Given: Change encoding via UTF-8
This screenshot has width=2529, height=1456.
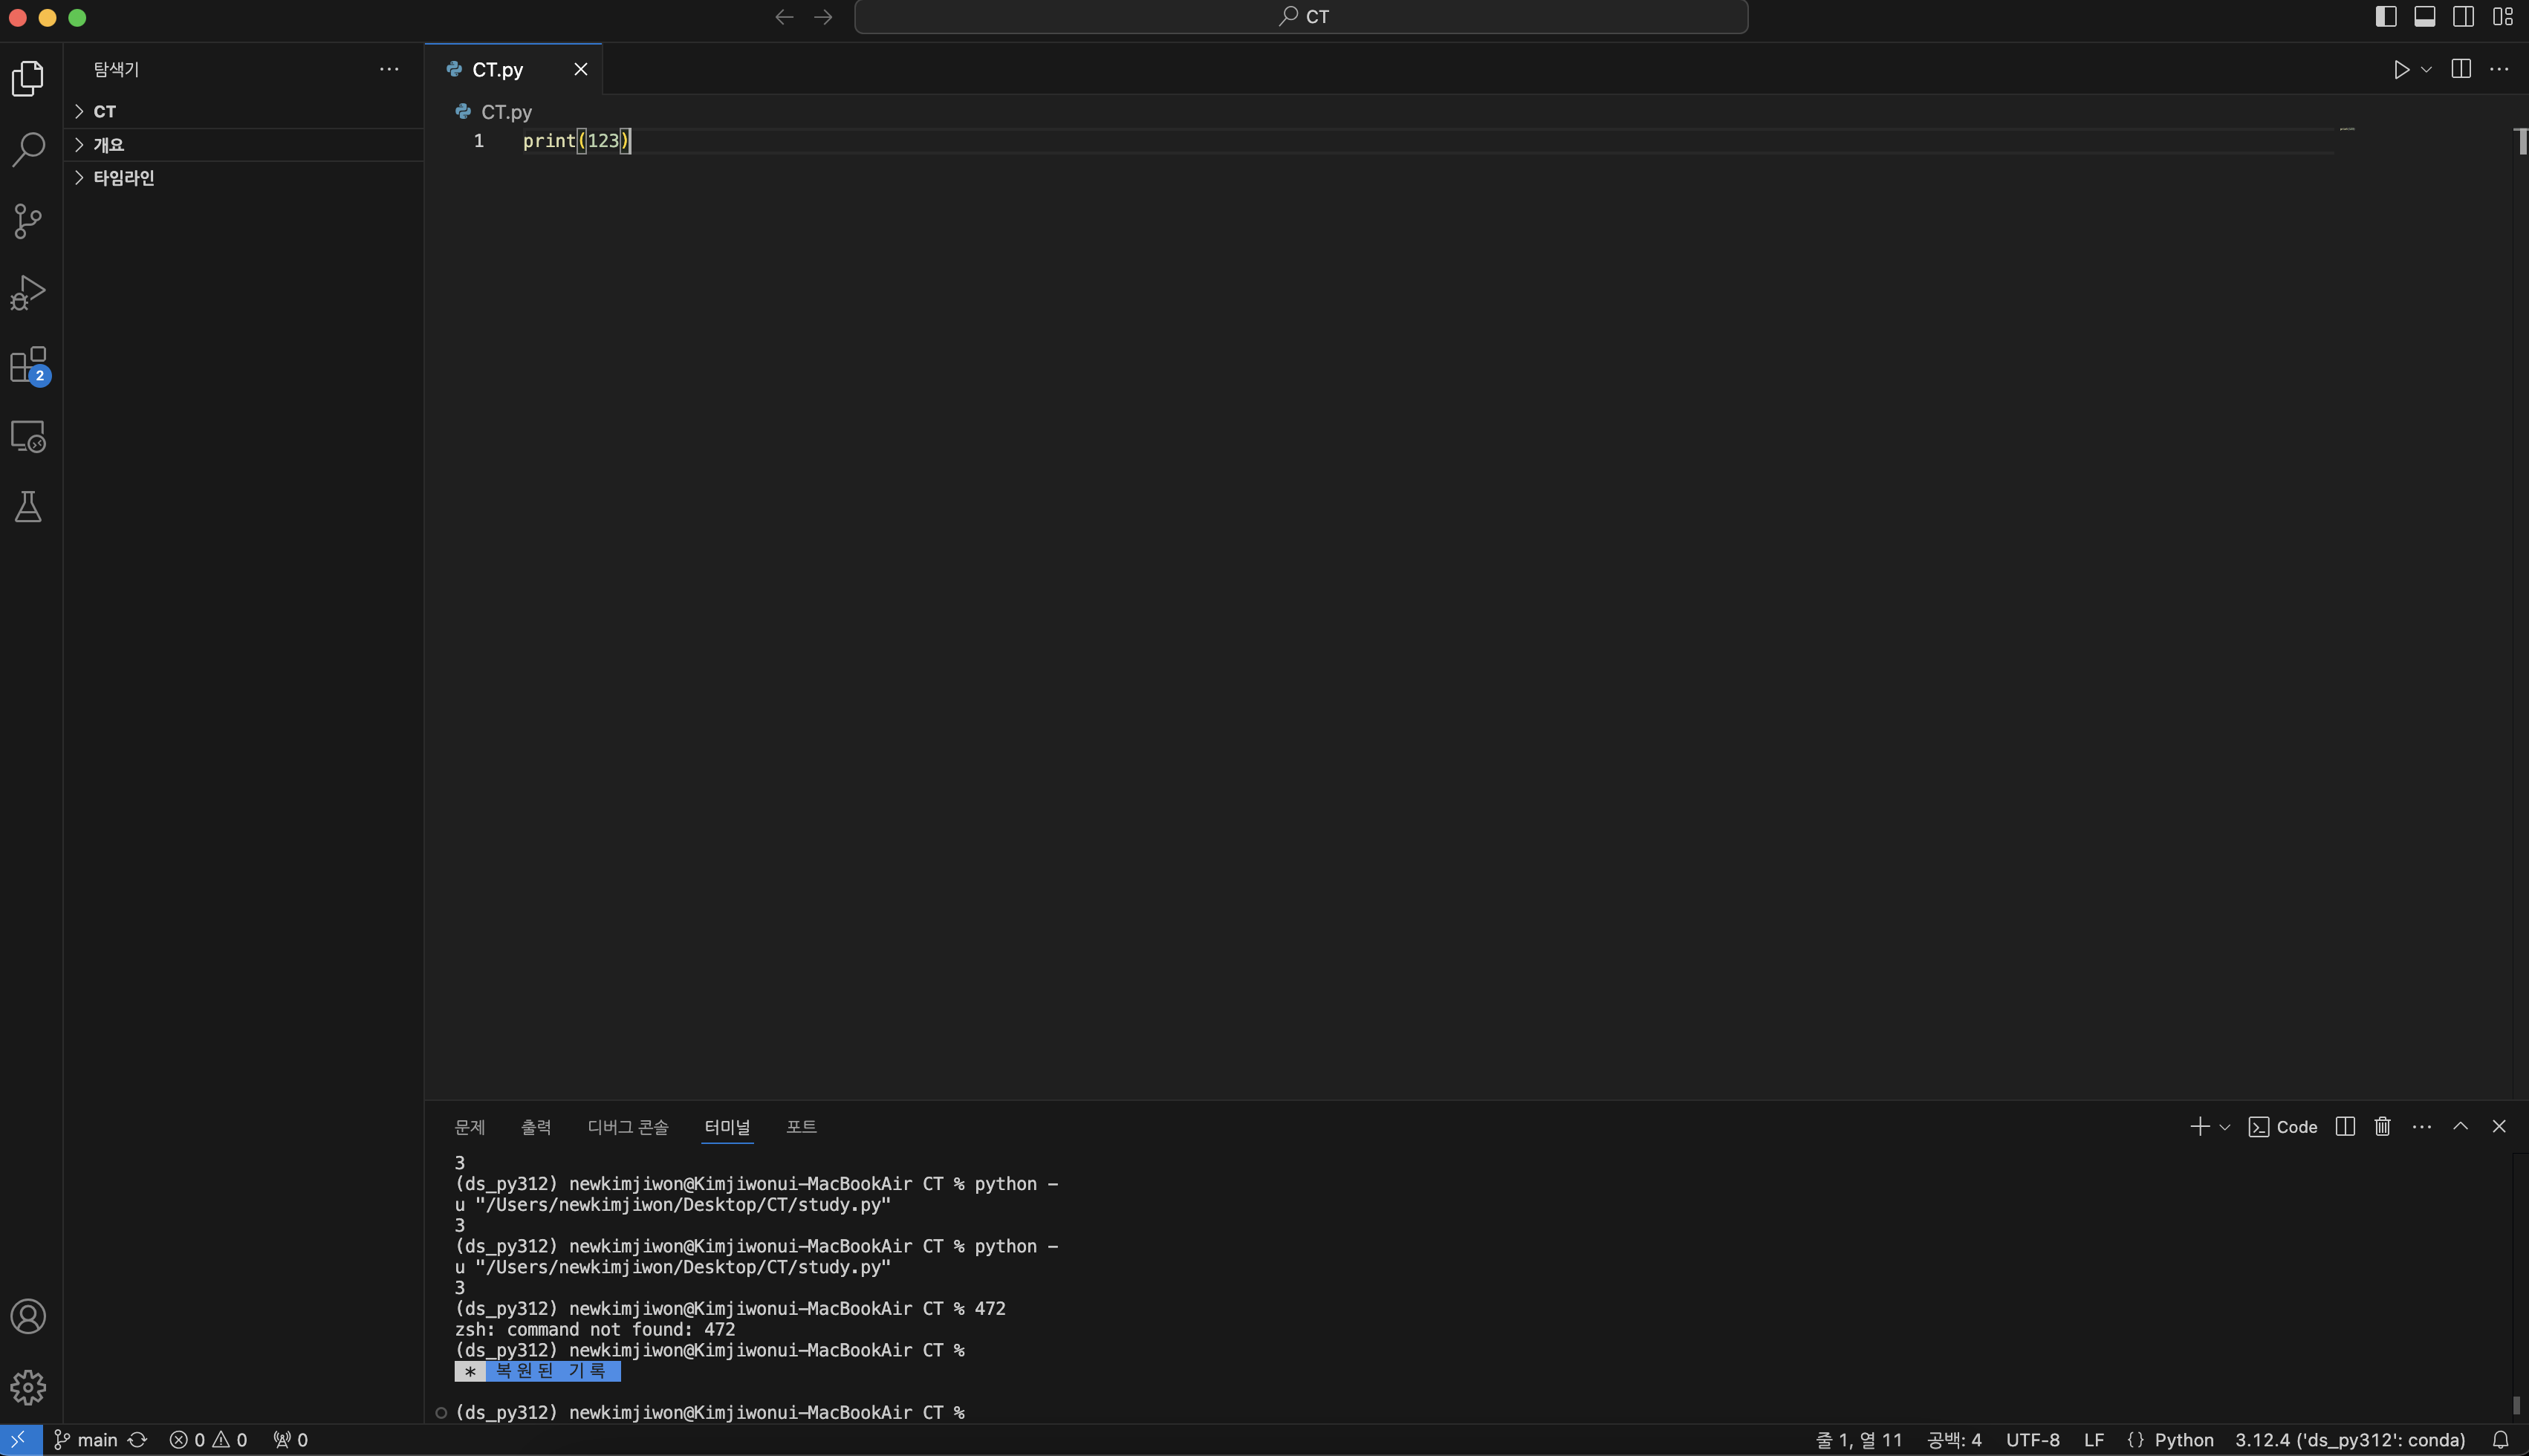Looking at the screenshot, I should coord(2033,1440).
